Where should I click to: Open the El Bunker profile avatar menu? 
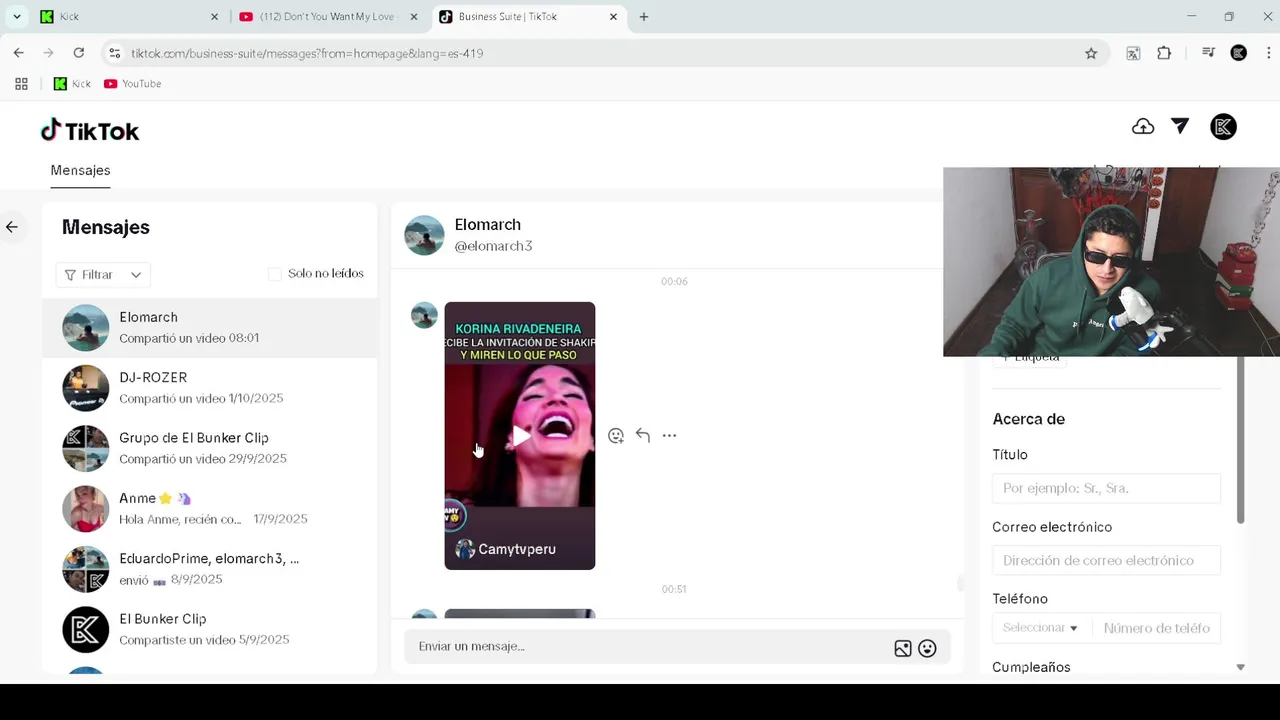coord(1223,127)
